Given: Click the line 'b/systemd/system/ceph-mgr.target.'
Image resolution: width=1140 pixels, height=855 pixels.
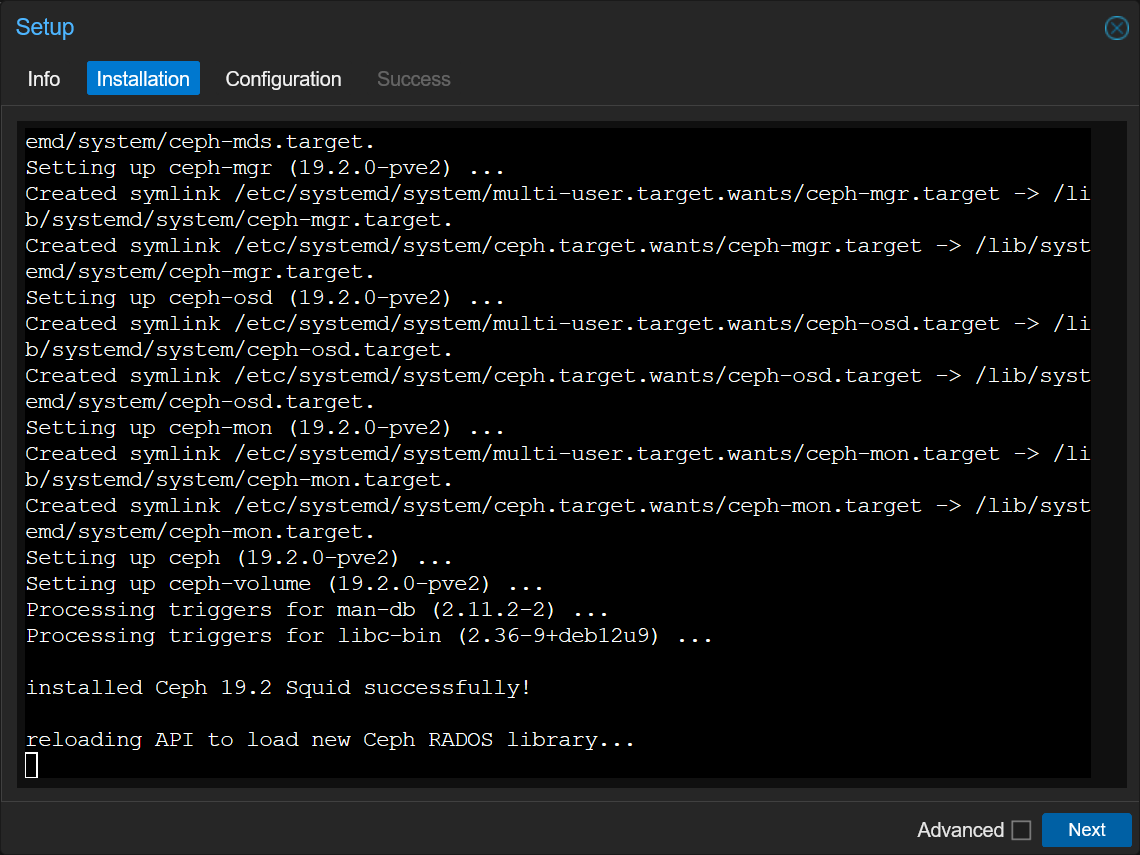Looking at the screenshot, I should pos(239,220).
